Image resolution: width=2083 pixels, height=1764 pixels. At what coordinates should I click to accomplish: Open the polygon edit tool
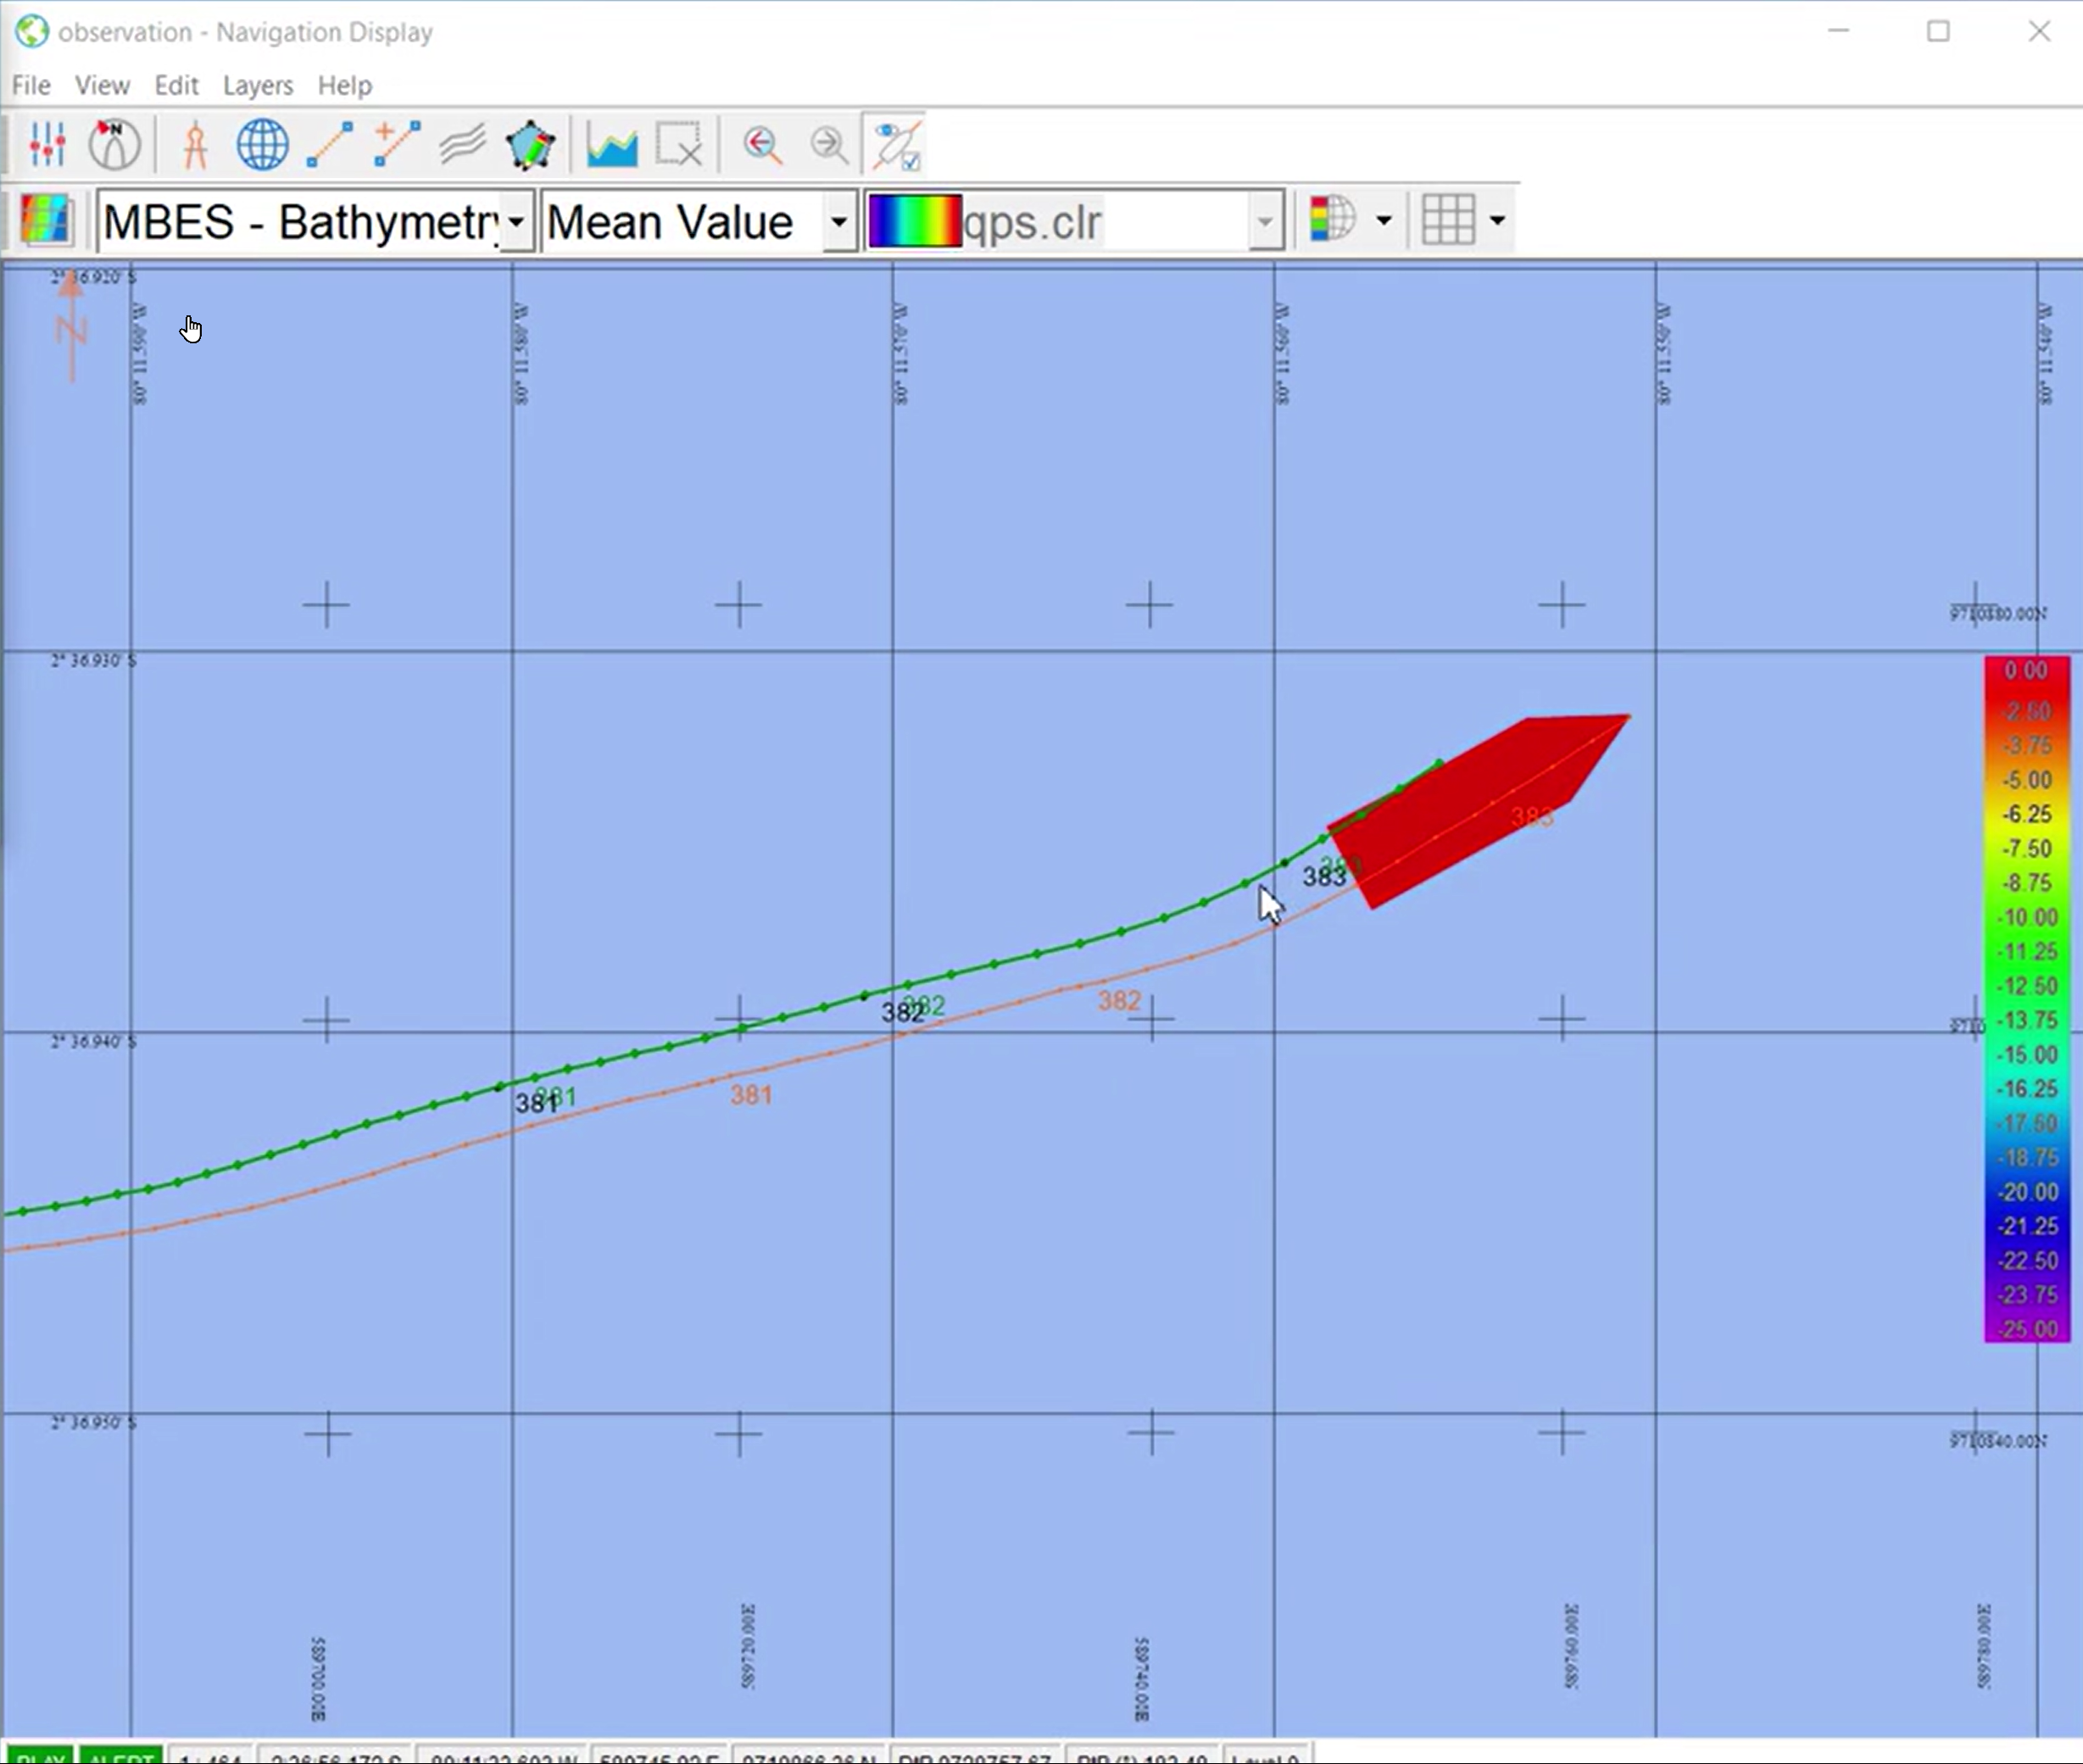click(x=530, y=145)
